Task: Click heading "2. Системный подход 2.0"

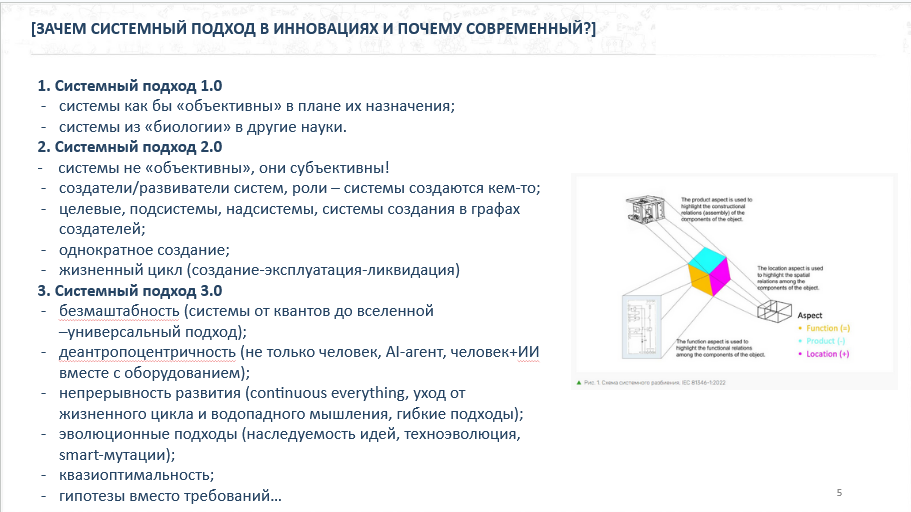Action: pyautogui.click(x=136, y=147)
